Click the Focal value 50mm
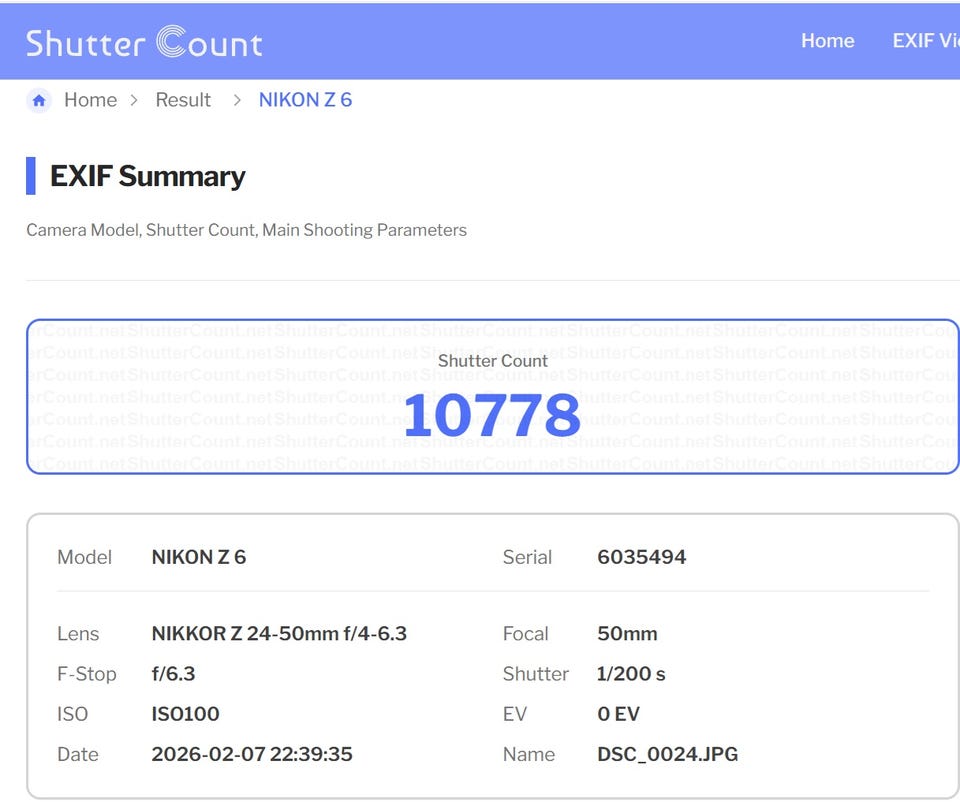The width and height of the screenshot is (960, 802). click(x=628, y=634)
